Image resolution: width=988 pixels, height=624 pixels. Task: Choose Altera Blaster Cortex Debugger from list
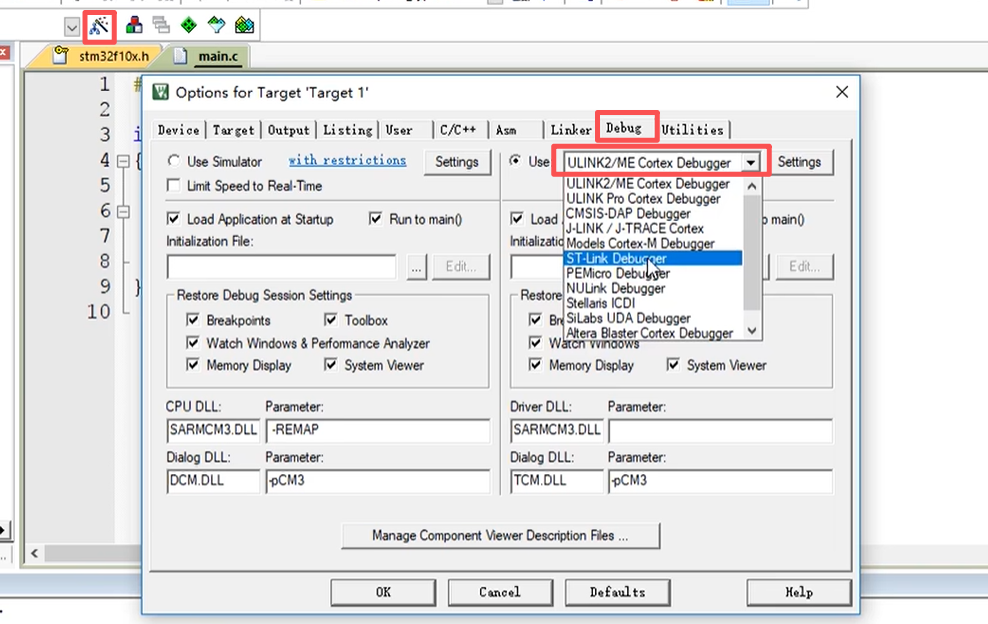[653, 333]
